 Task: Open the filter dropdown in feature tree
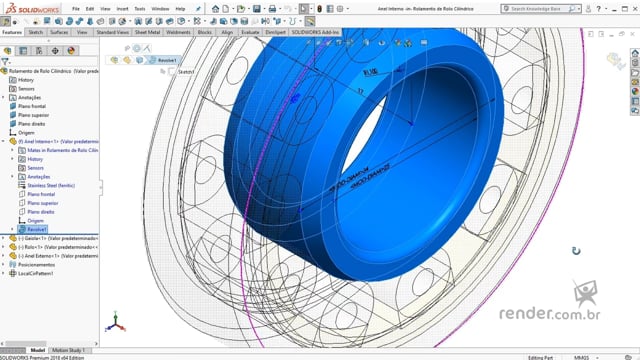click(x=5, y=62)
